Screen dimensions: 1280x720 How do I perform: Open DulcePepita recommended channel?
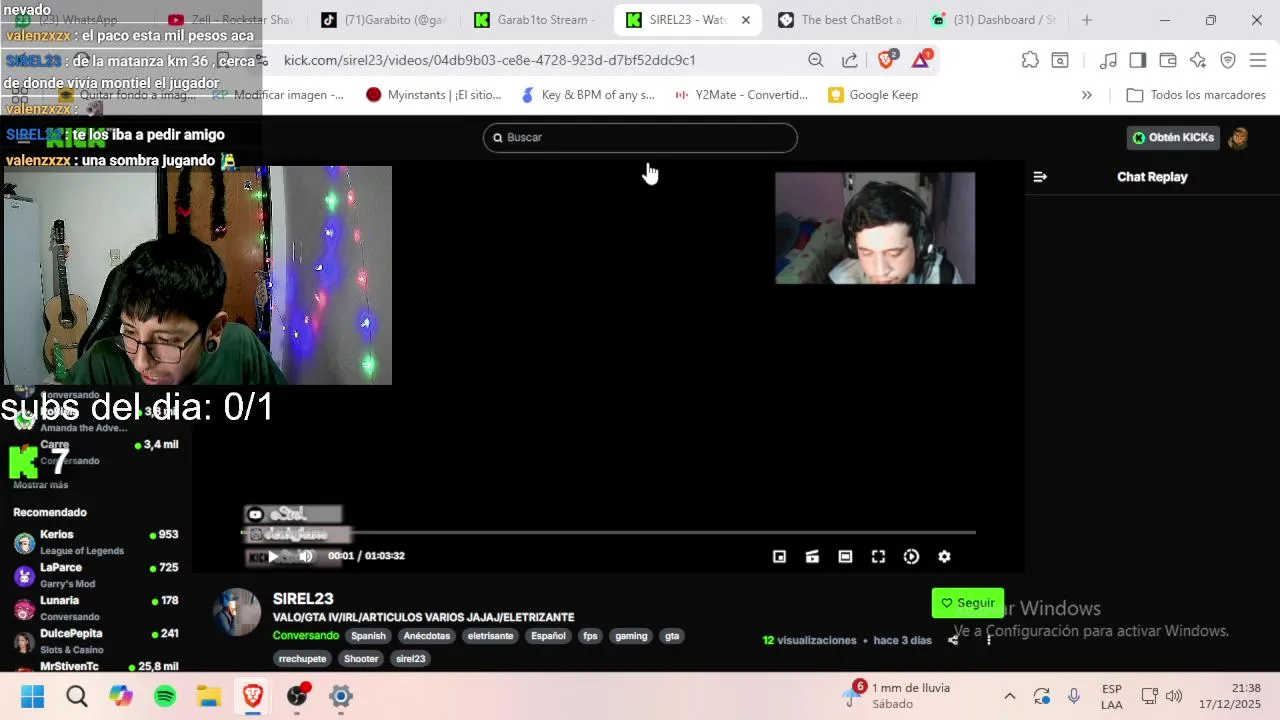(96, 641)
